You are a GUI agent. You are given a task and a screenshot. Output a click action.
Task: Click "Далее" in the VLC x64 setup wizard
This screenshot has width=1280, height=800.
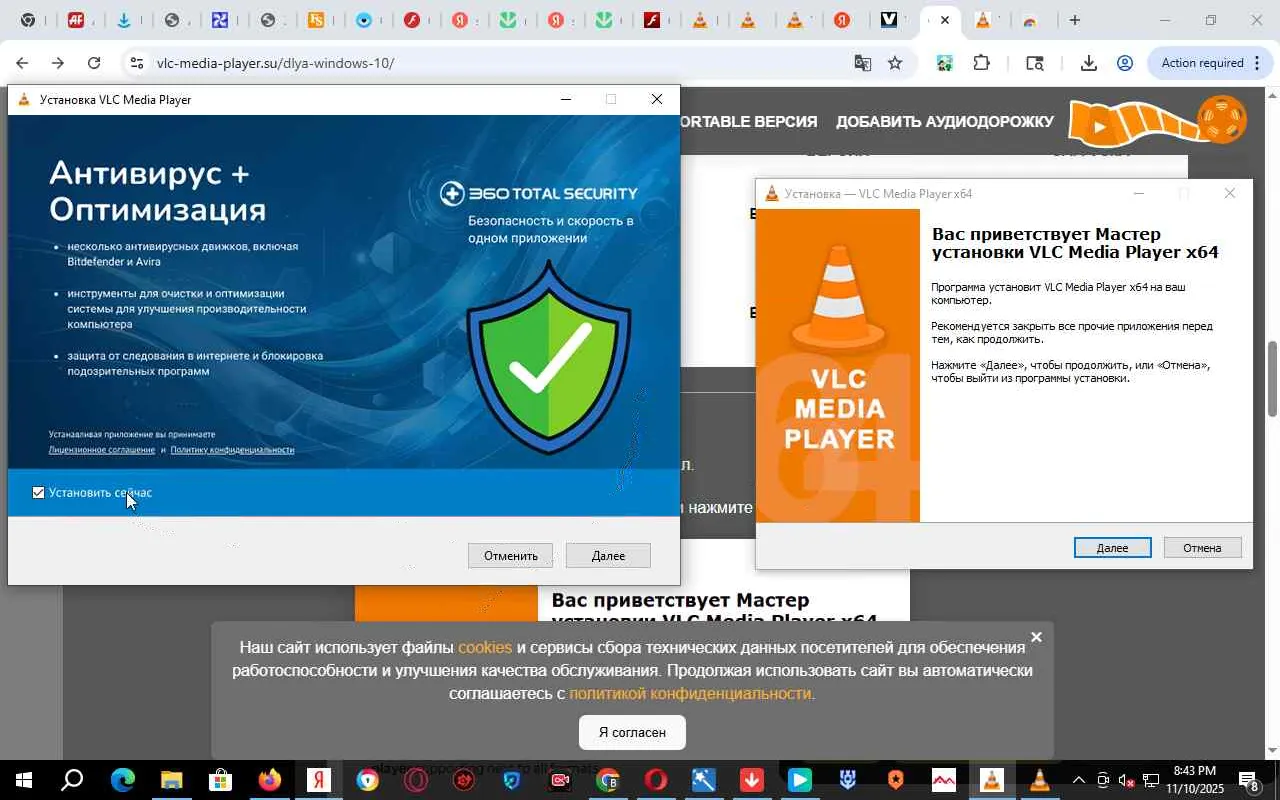pyautogui.click(x=1112, y=547)
